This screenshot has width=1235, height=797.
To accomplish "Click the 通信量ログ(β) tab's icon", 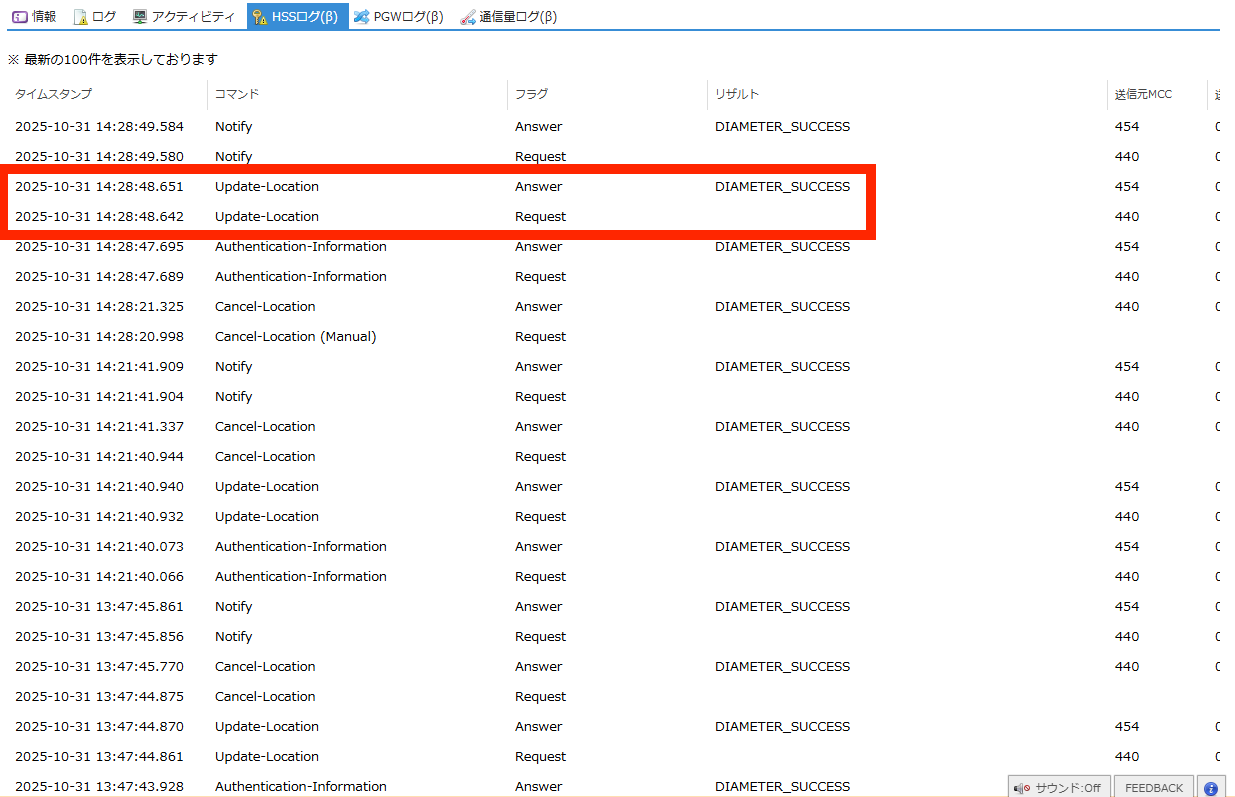I will click(x=468, y=17).
